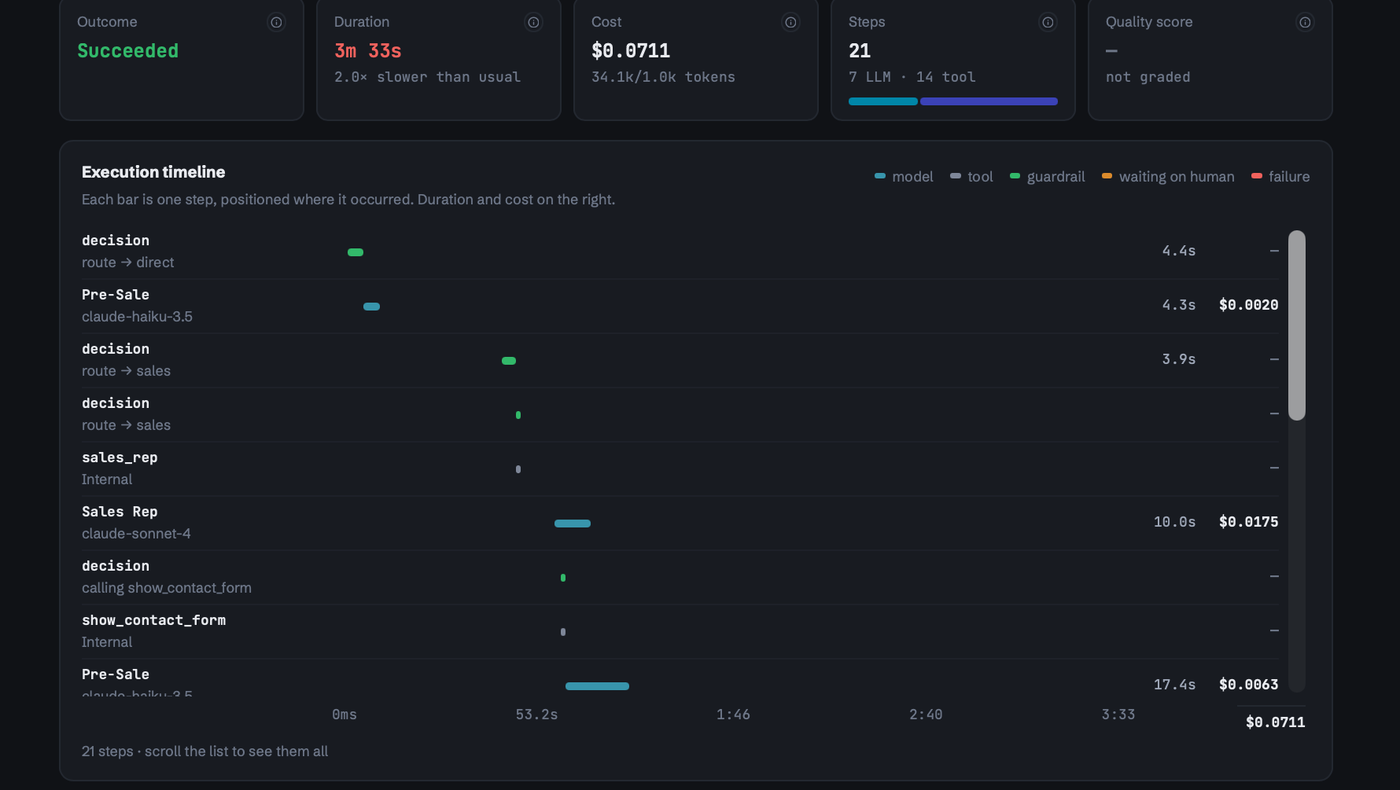This screenshot has height=790, width=1400.
Task: Click the "34.1k/1.0k tokens" text
Action: click(x=663, y=77)
